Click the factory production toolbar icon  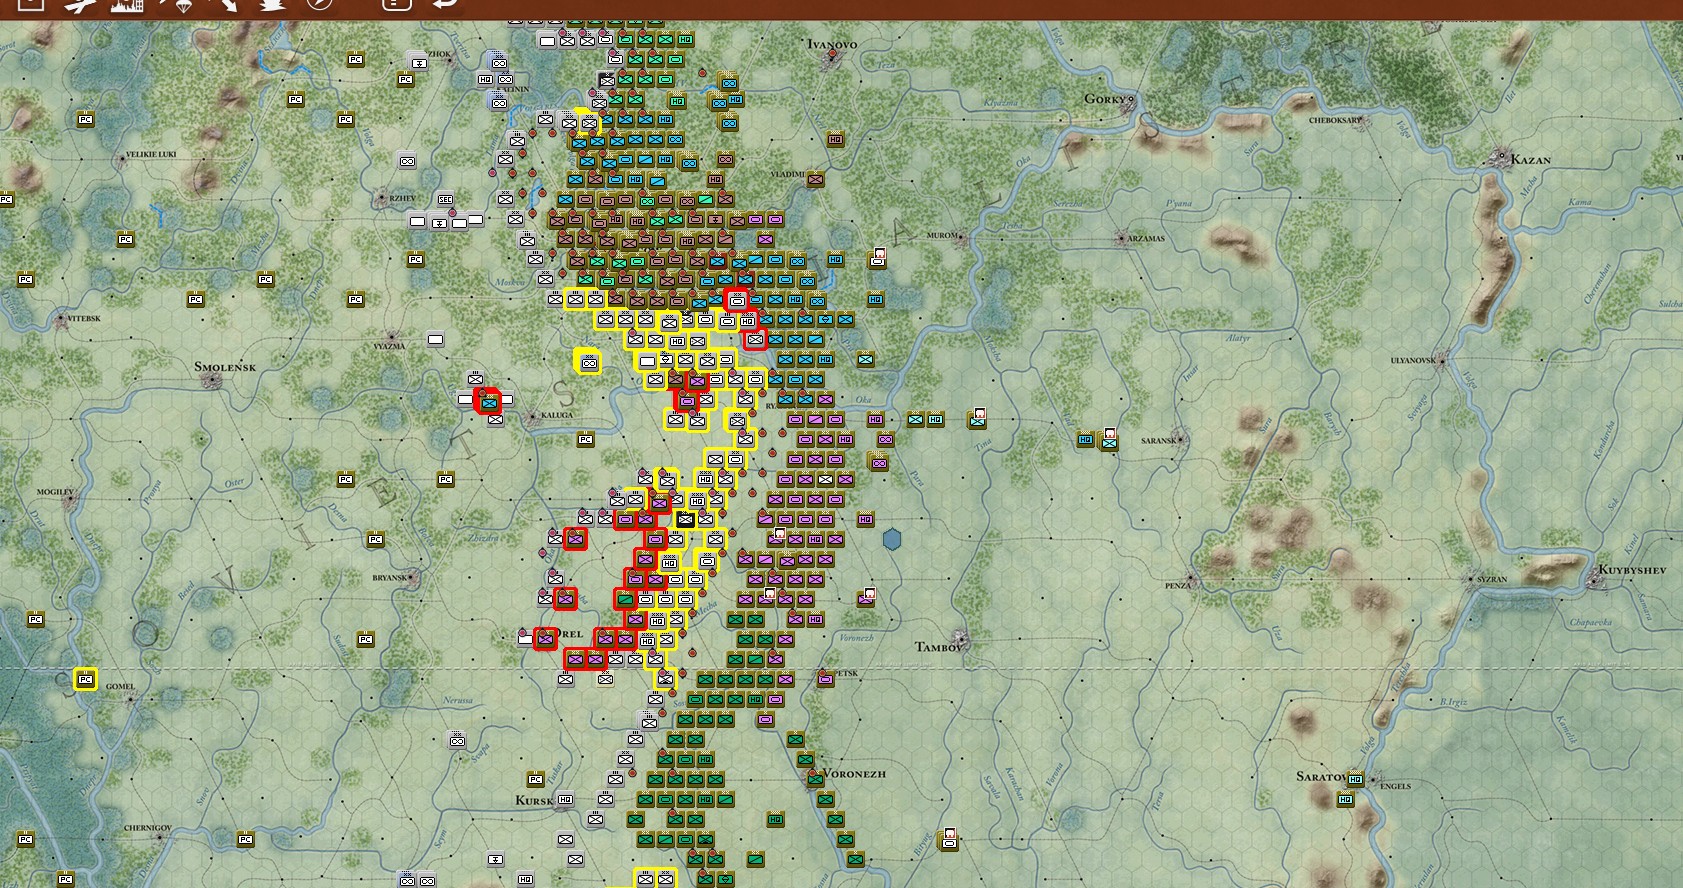(128, 4)
